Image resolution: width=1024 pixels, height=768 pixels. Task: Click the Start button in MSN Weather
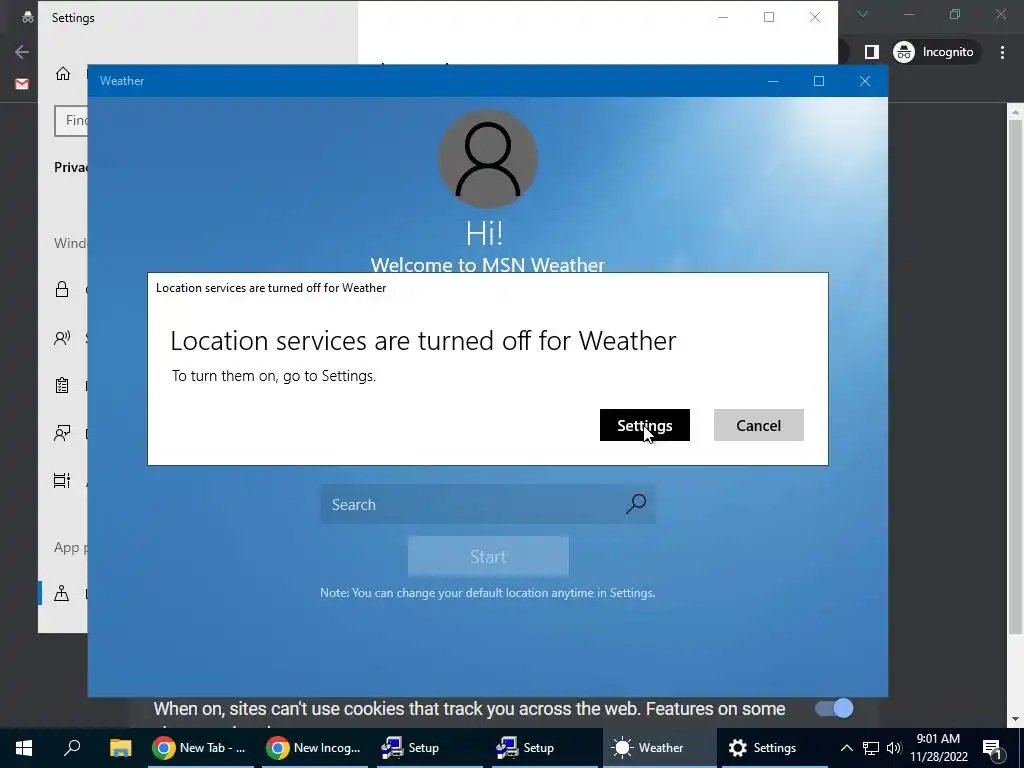[x=488, y=556]
